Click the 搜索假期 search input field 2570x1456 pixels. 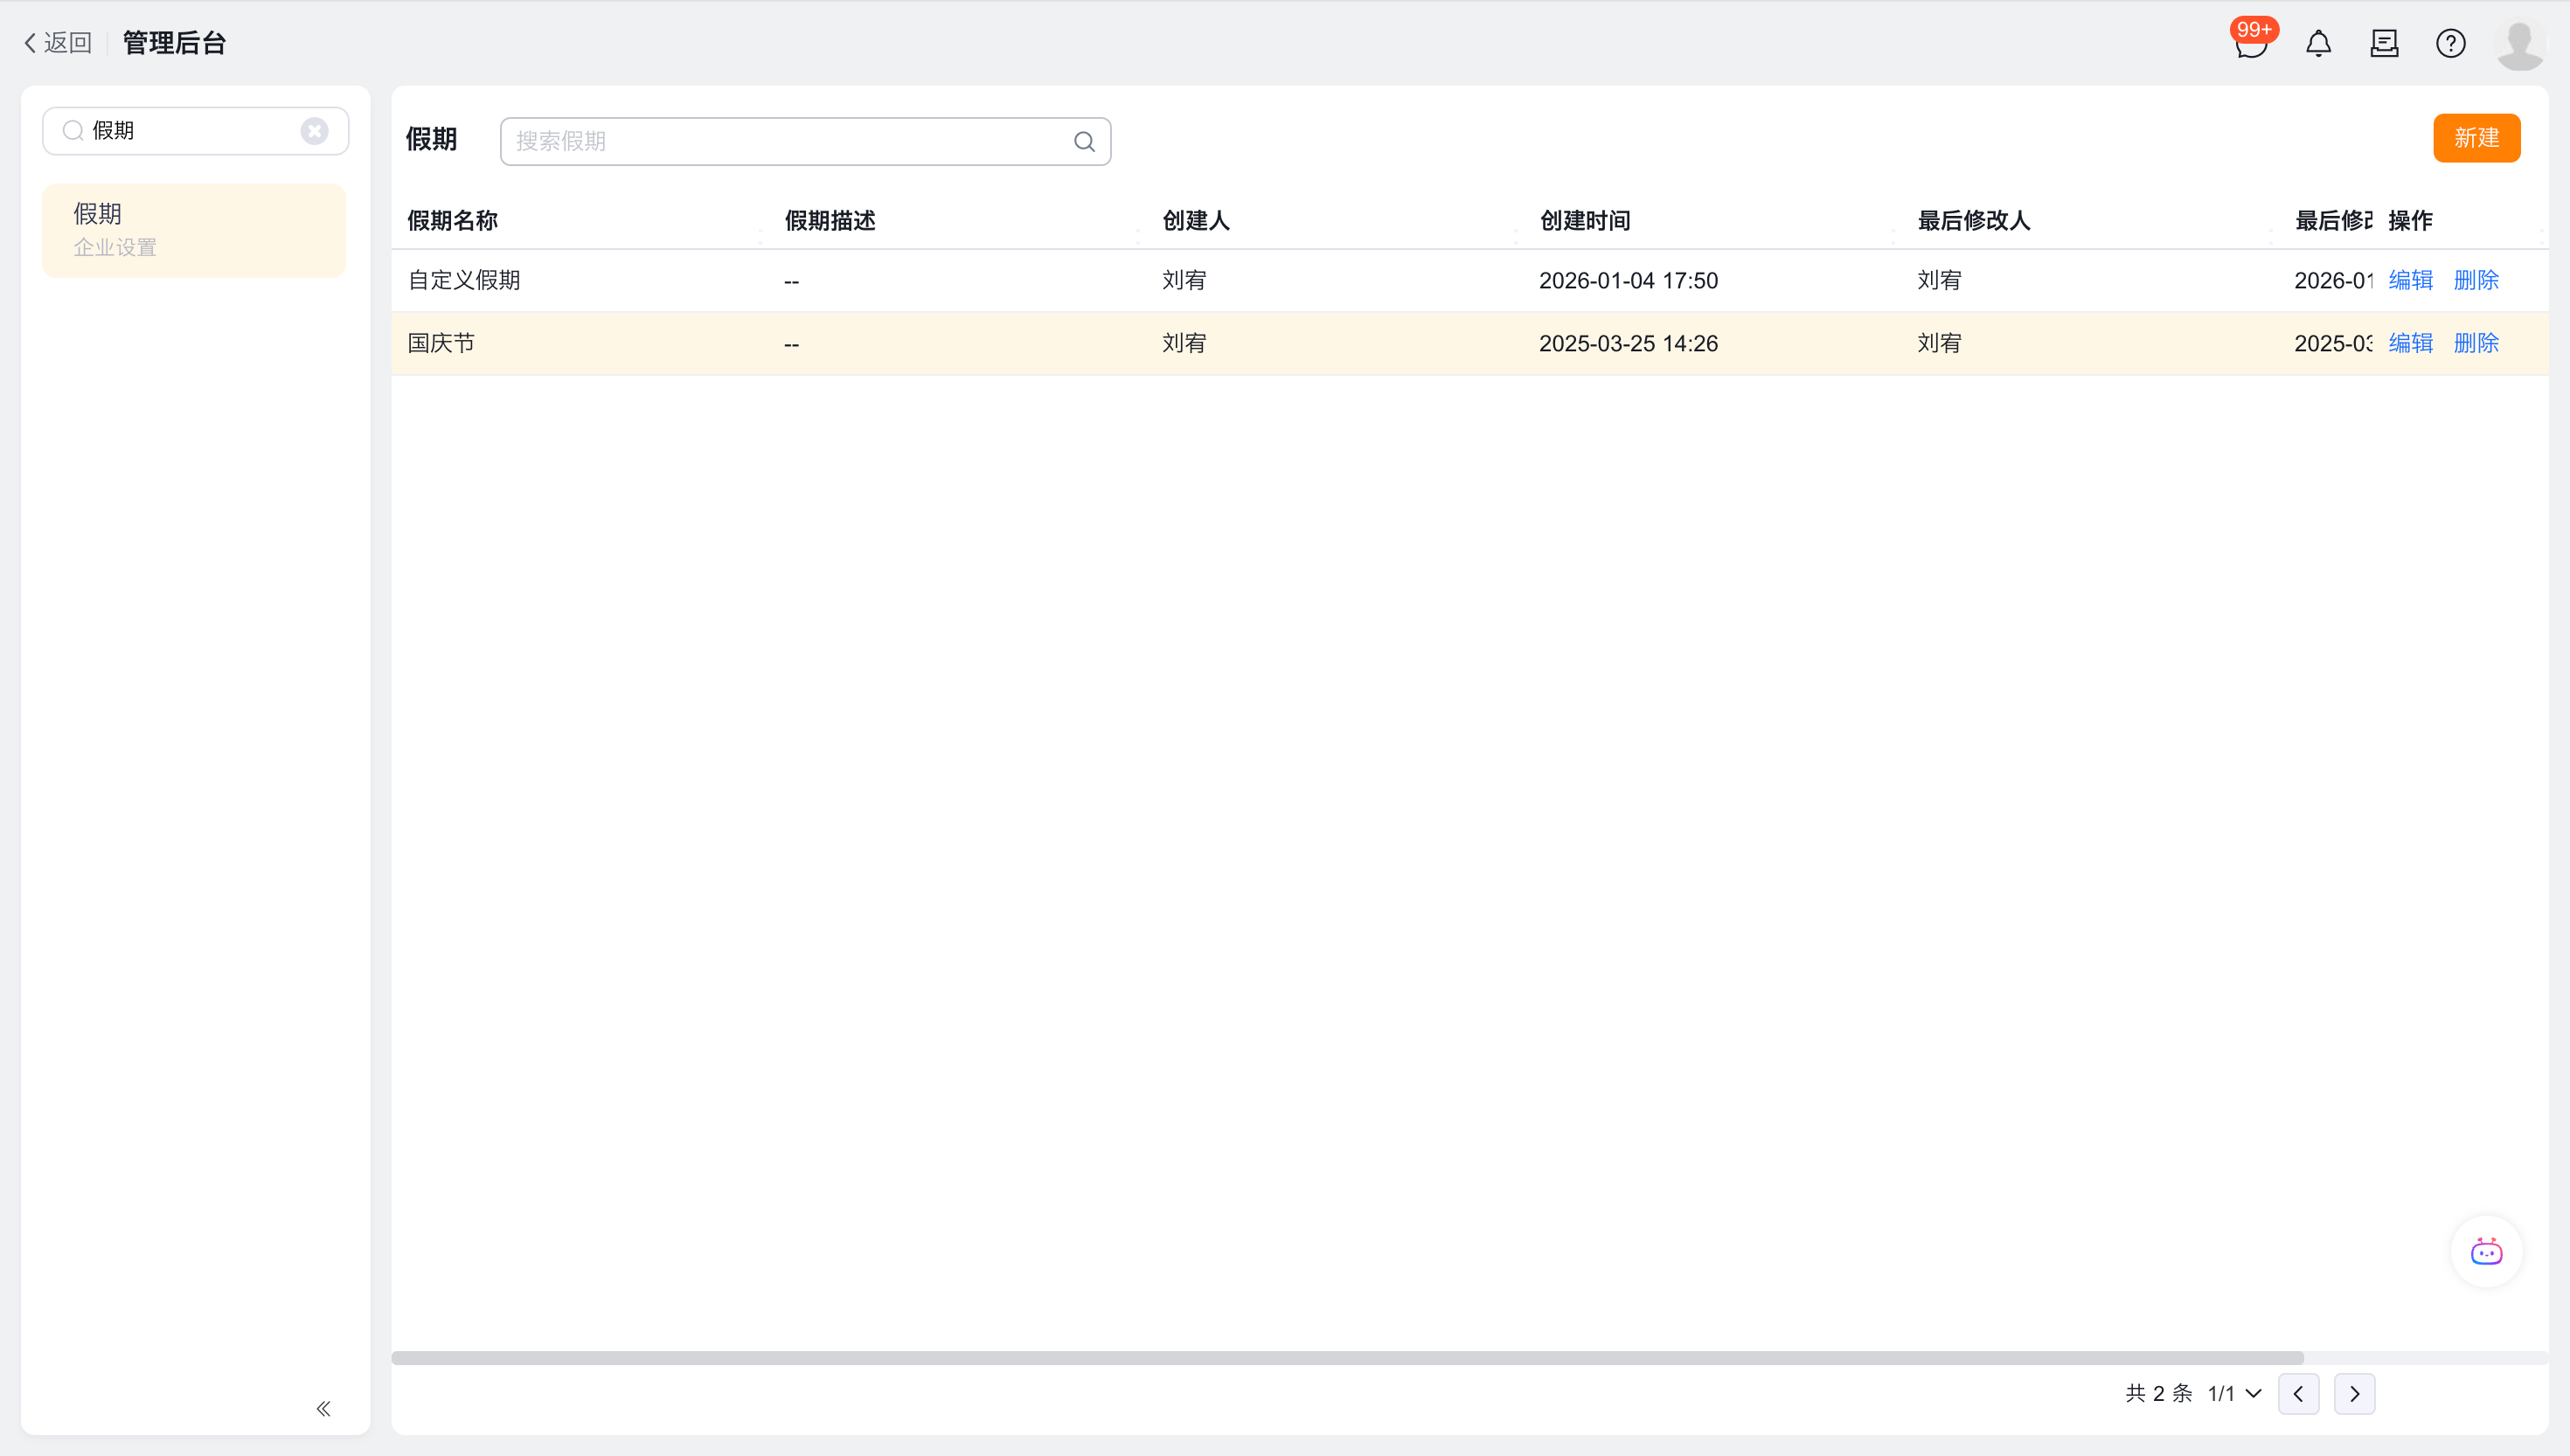click(790, 142)
